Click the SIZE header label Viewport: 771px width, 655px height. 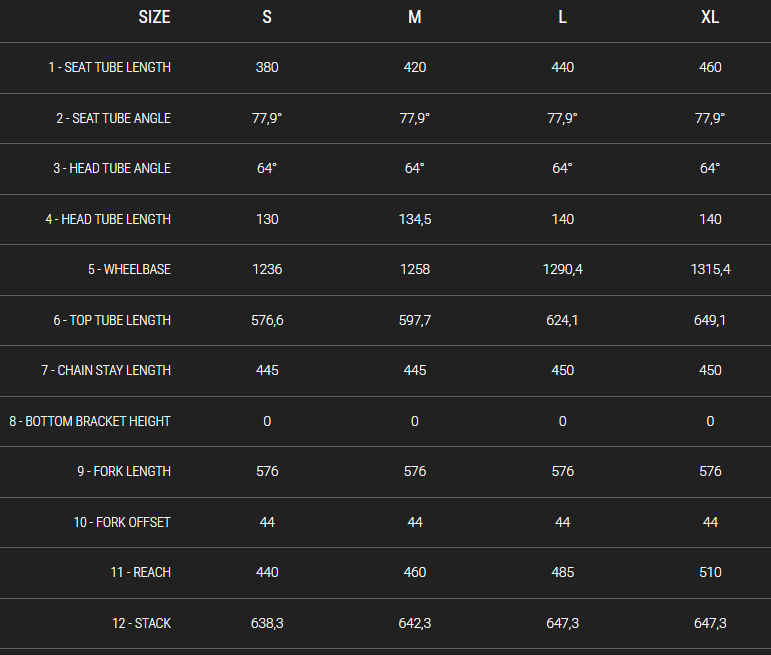pos(154,18)
